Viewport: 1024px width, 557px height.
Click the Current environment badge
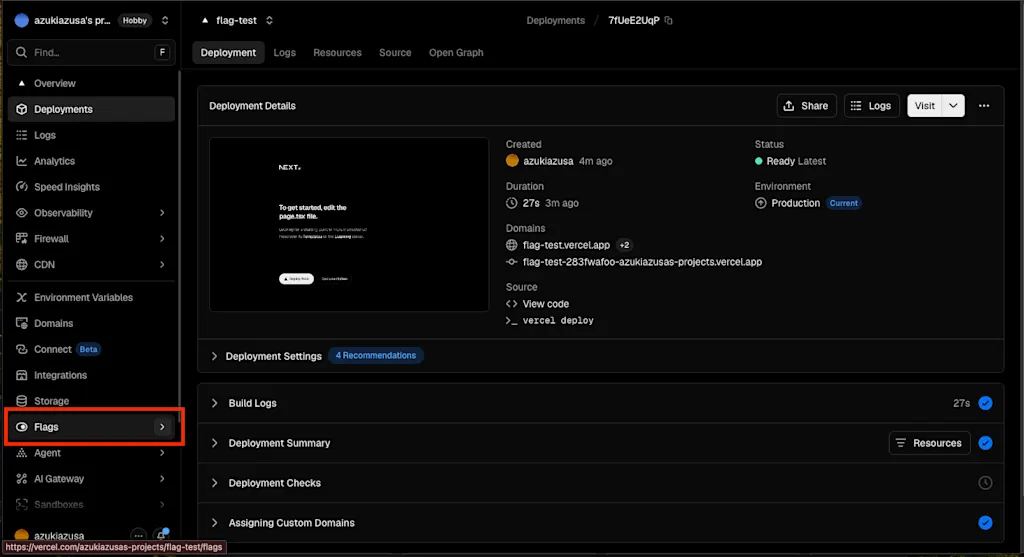click(844, 203)
